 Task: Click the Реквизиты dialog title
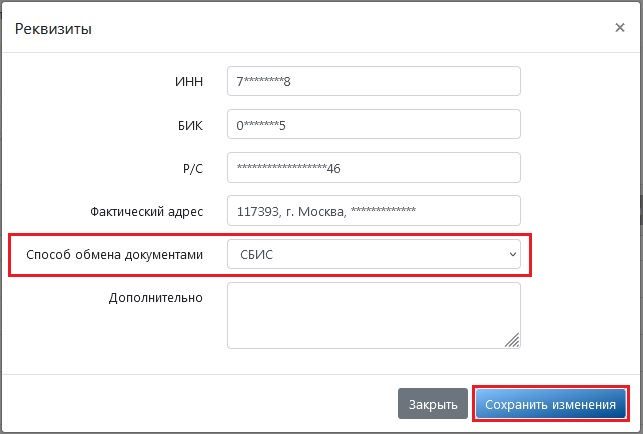pyautogui.click(x=53, y=29)
